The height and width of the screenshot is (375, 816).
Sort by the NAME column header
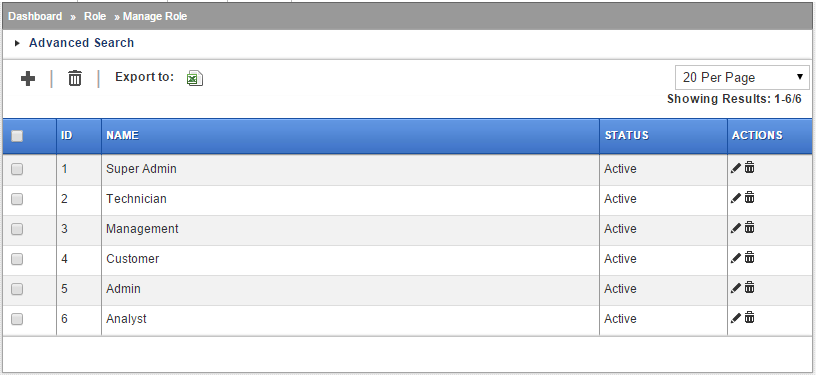(x=122, y=135)
